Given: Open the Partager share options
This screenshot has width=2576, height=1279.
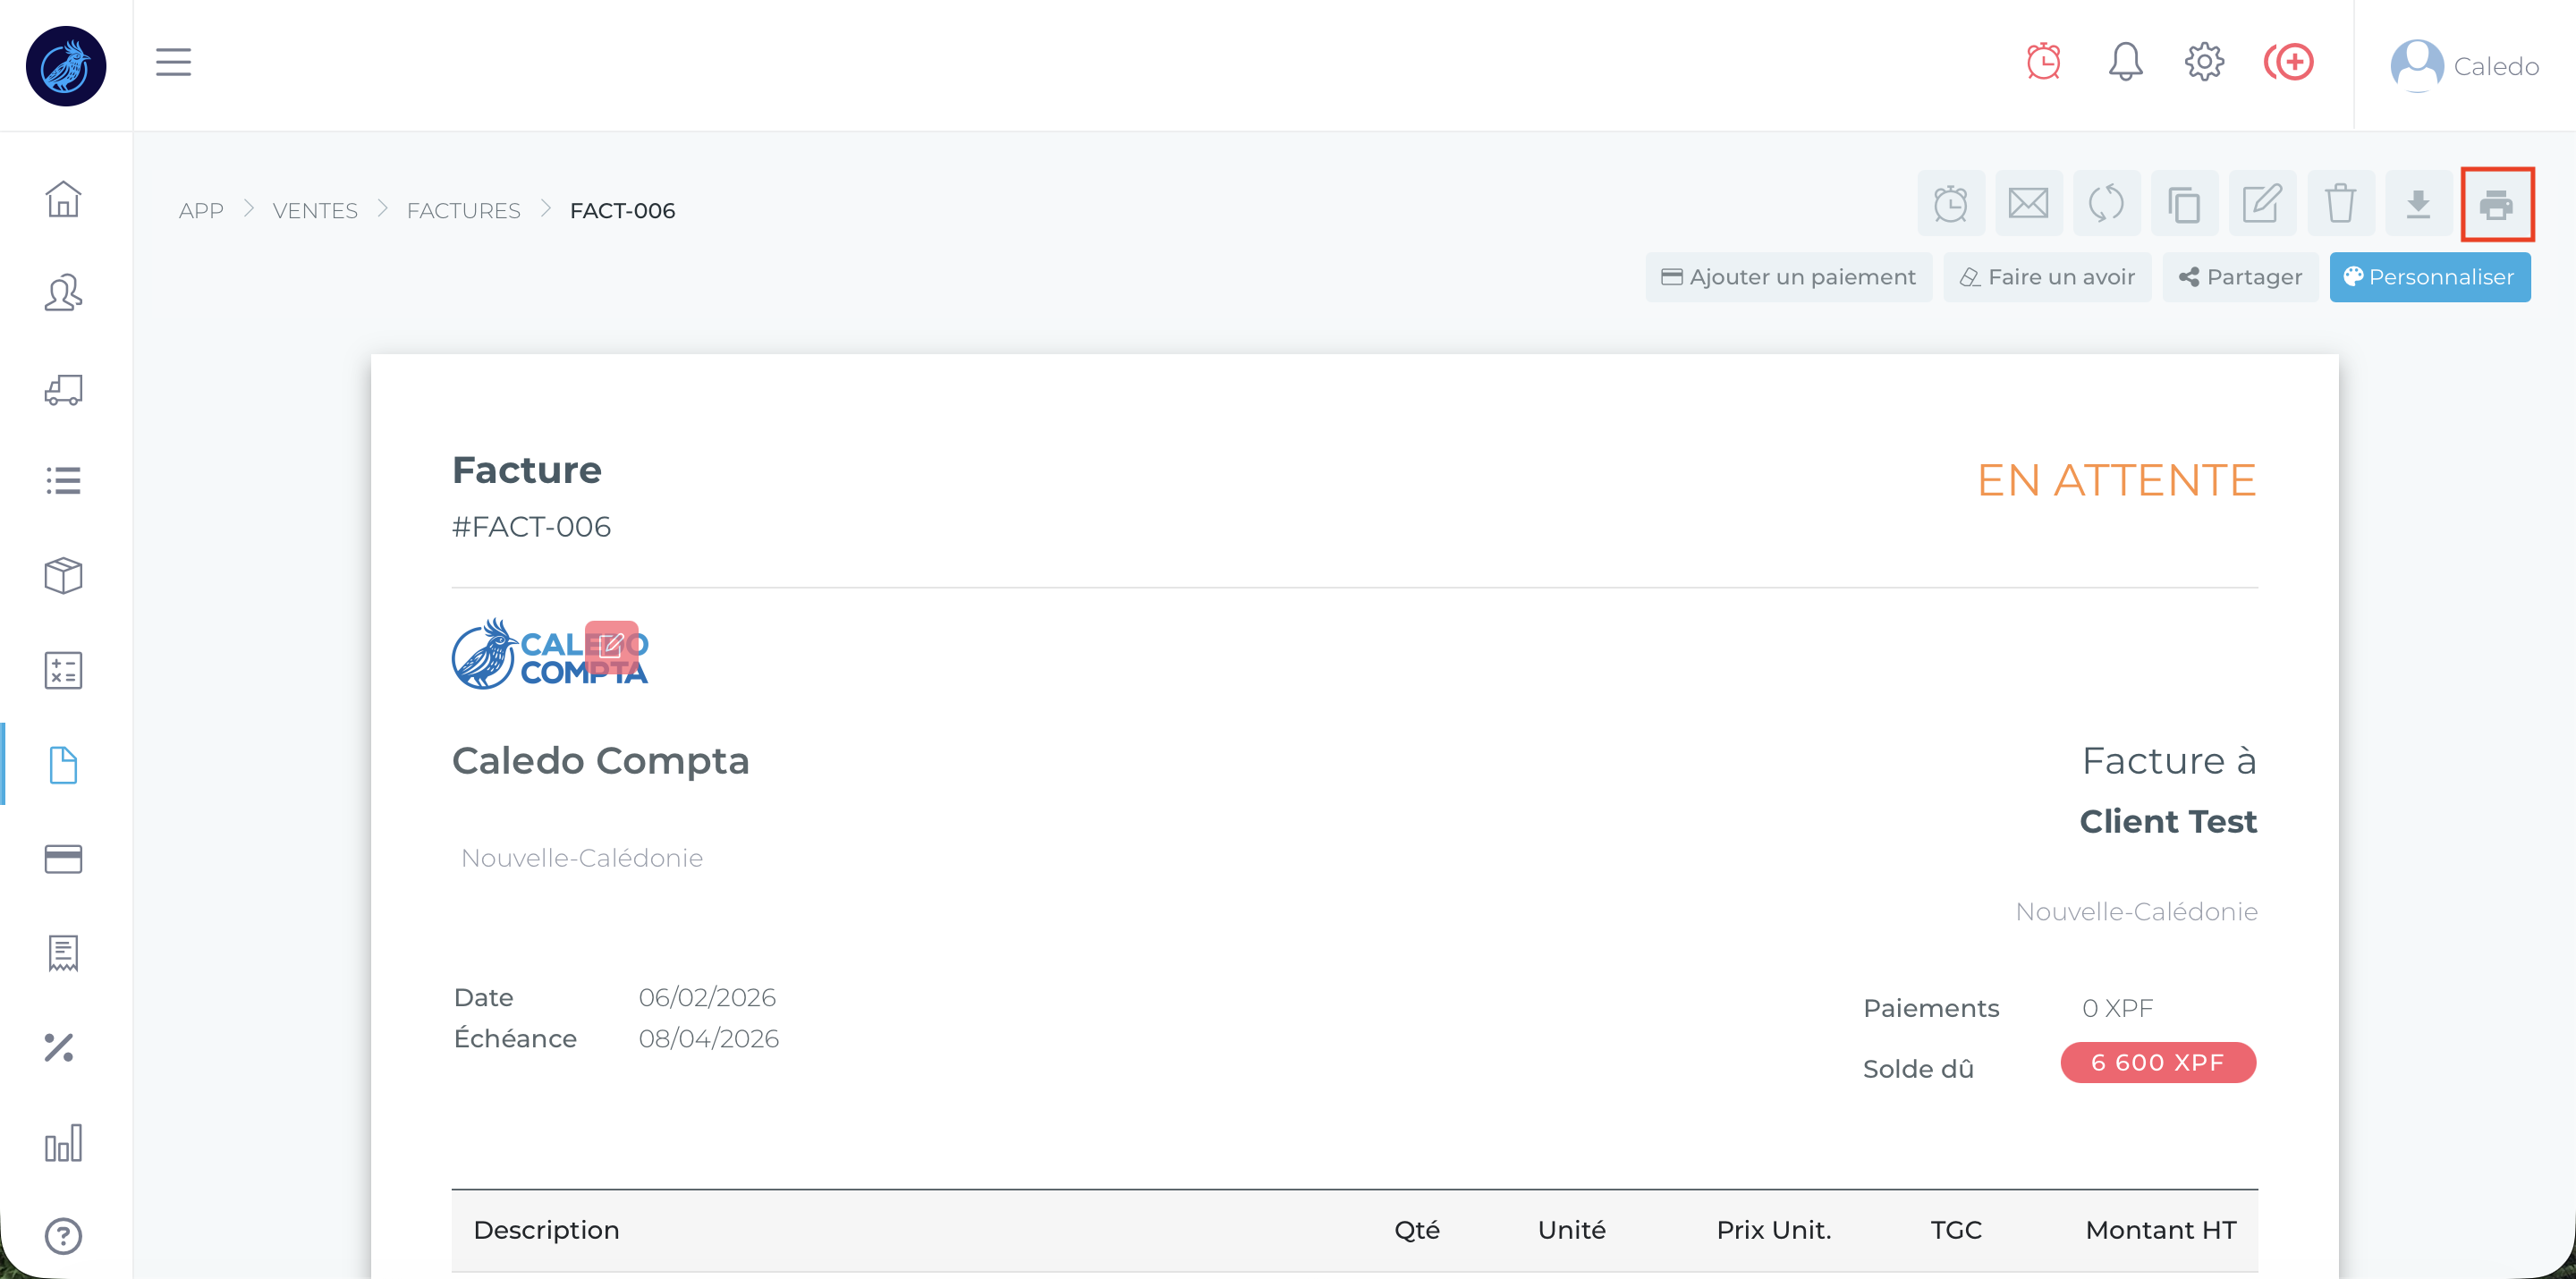Looking at the screenshot, I should (2240, 277).
